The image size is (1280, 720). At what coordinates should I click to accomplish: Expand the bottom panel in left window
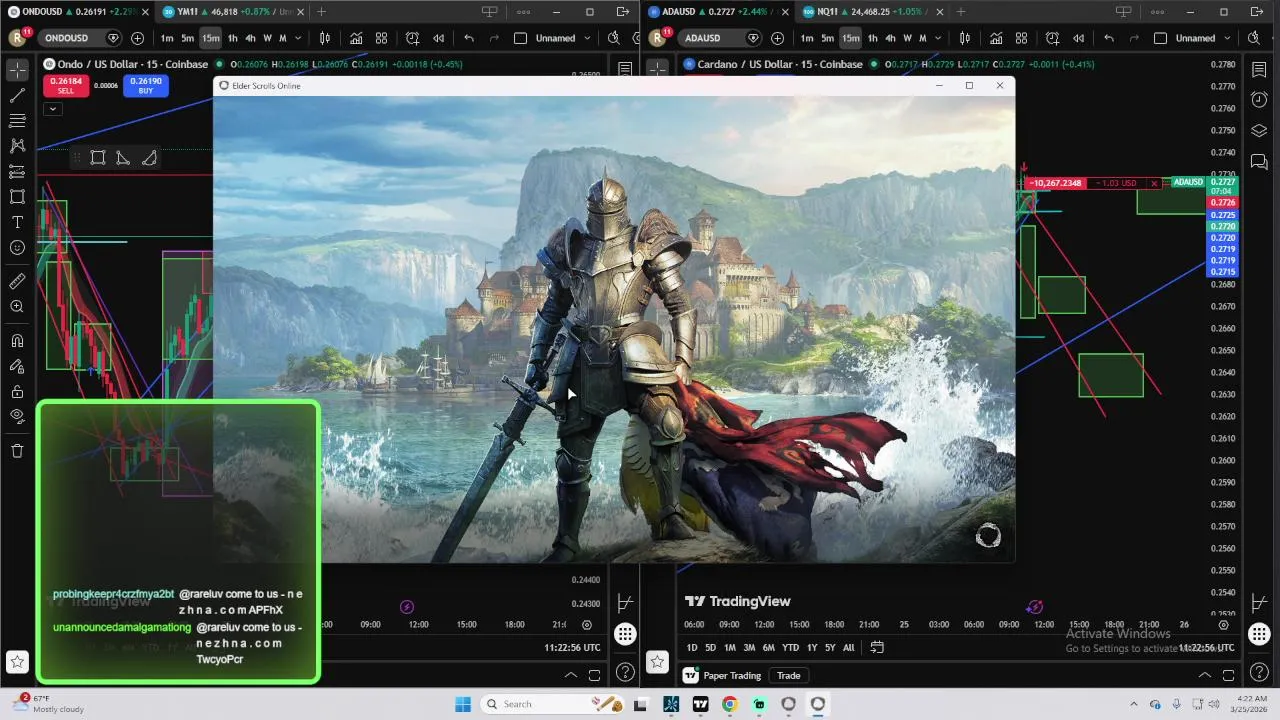click(571, 675)
